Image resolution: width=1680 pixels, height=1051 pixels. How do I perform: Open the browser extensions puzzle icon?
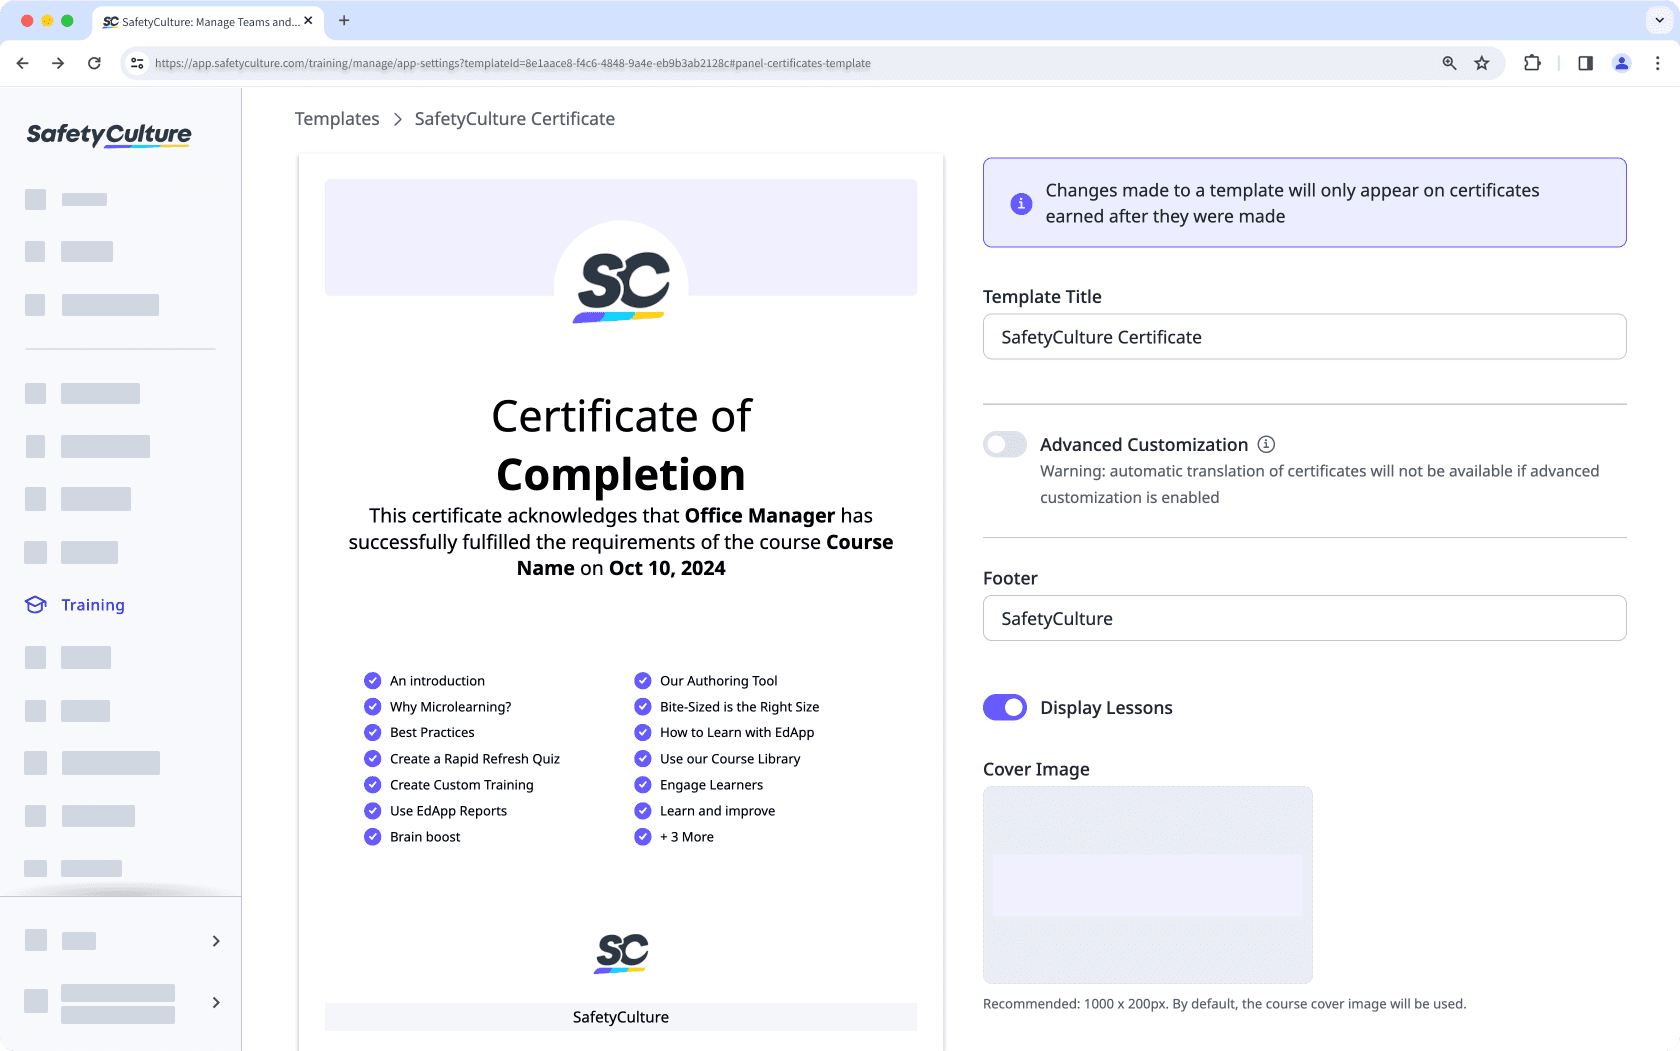[x=1532, y=62]
